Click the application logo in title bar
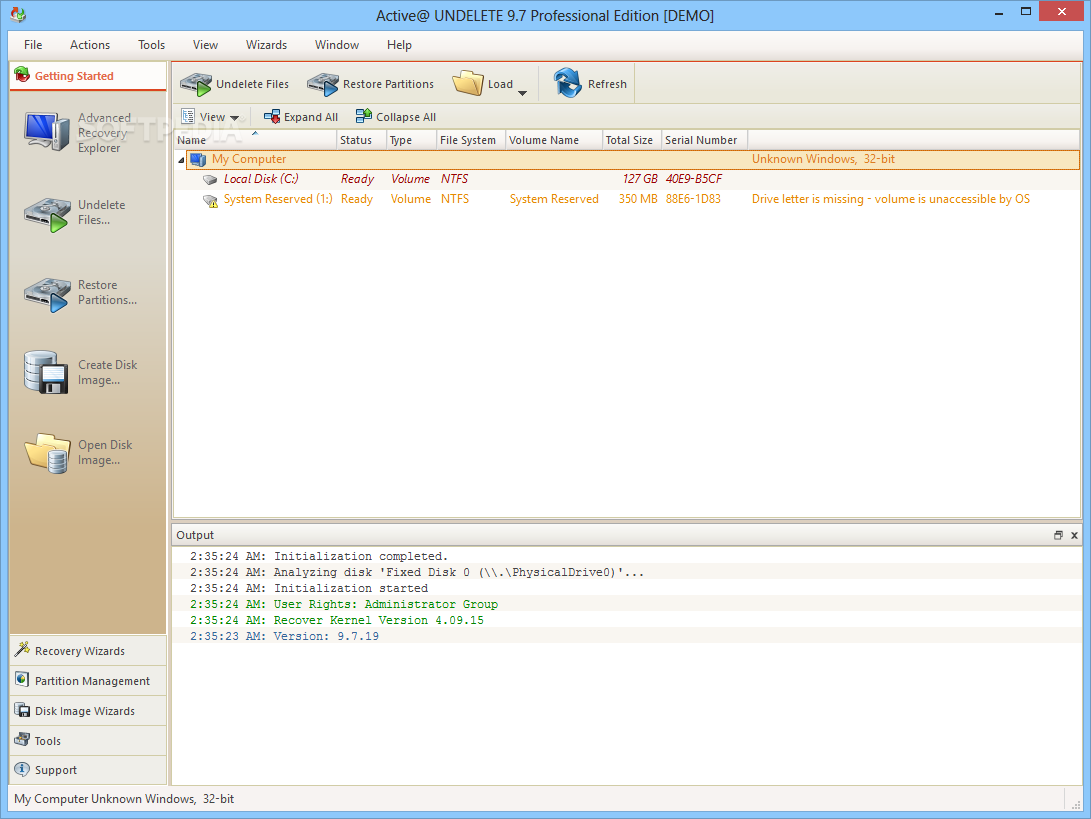The width and height of the screenshot is (1091, 819). 18,14
